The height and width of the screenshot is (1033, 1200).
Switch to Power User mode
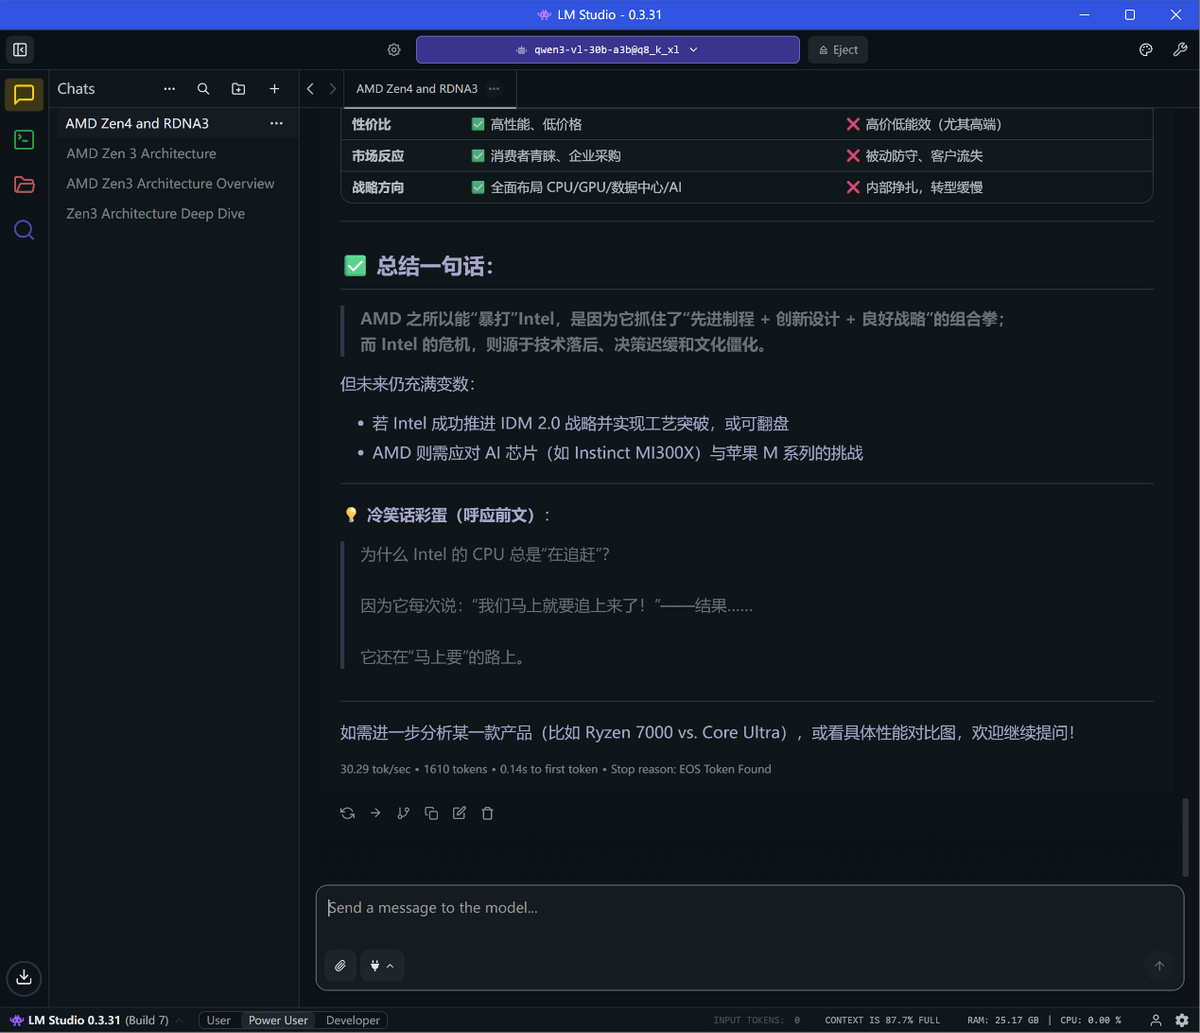point(278,1020)
